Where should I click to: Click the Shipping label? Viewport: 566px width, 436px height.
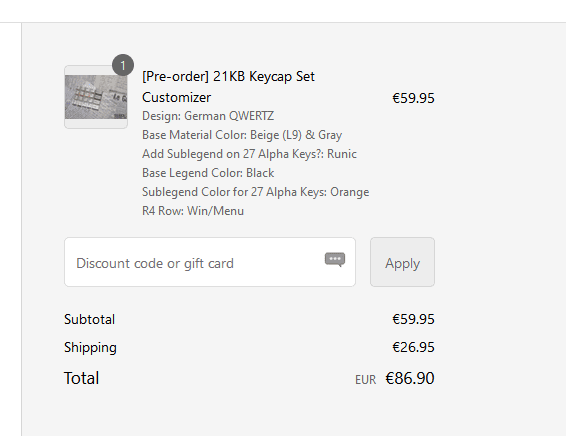[x=90, y=348]
